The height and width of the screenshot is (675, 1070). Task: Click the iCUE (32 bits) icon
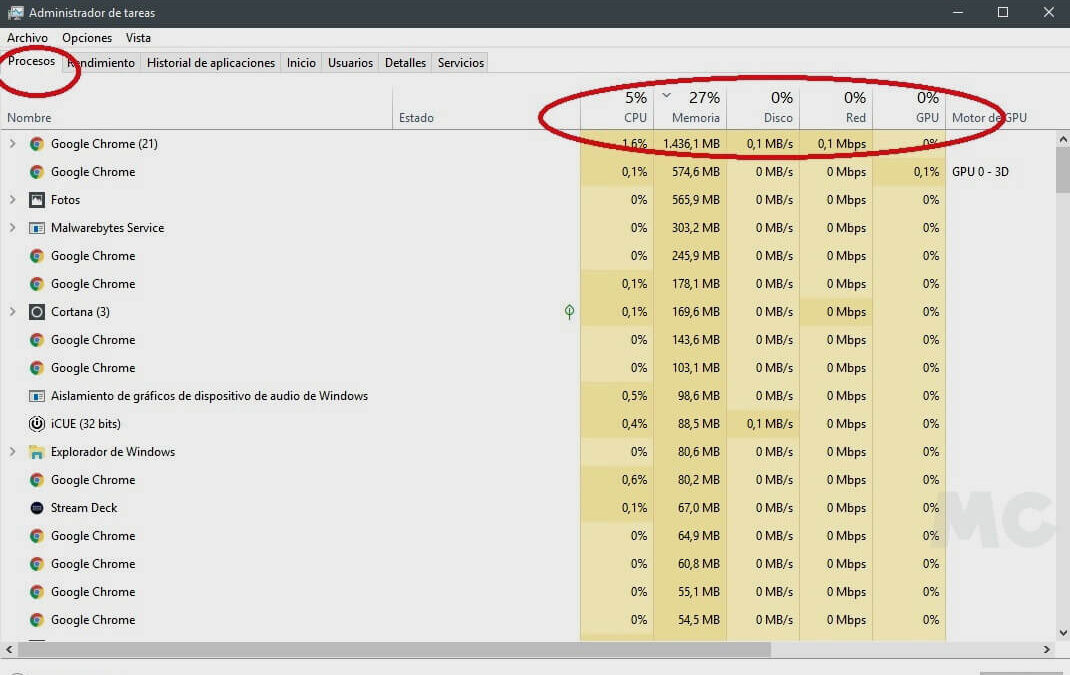pos(37,424)
